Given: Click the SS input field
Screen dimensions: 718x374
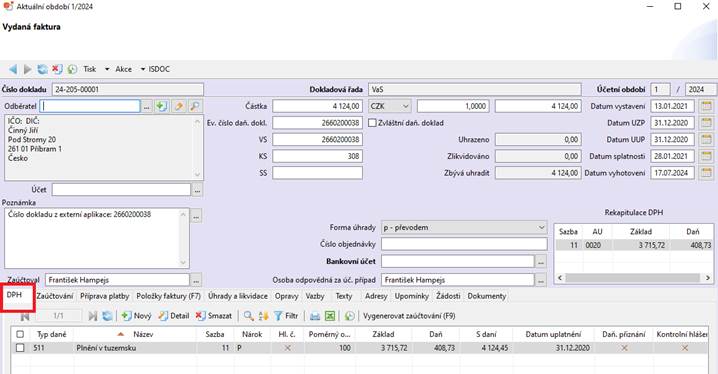Looking at the screenshot, I should [x=317, y=173].
